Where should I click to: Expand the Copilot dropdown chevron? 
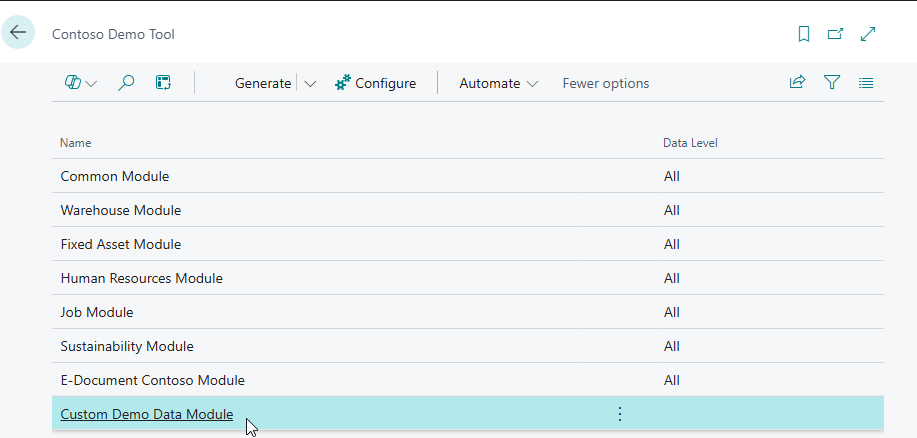coord(91,84)
